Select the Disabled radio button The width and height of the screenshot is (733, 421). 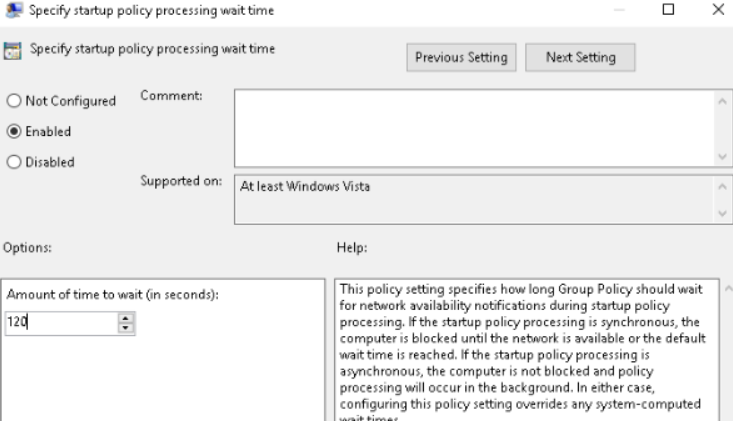(x=14, y=162)
